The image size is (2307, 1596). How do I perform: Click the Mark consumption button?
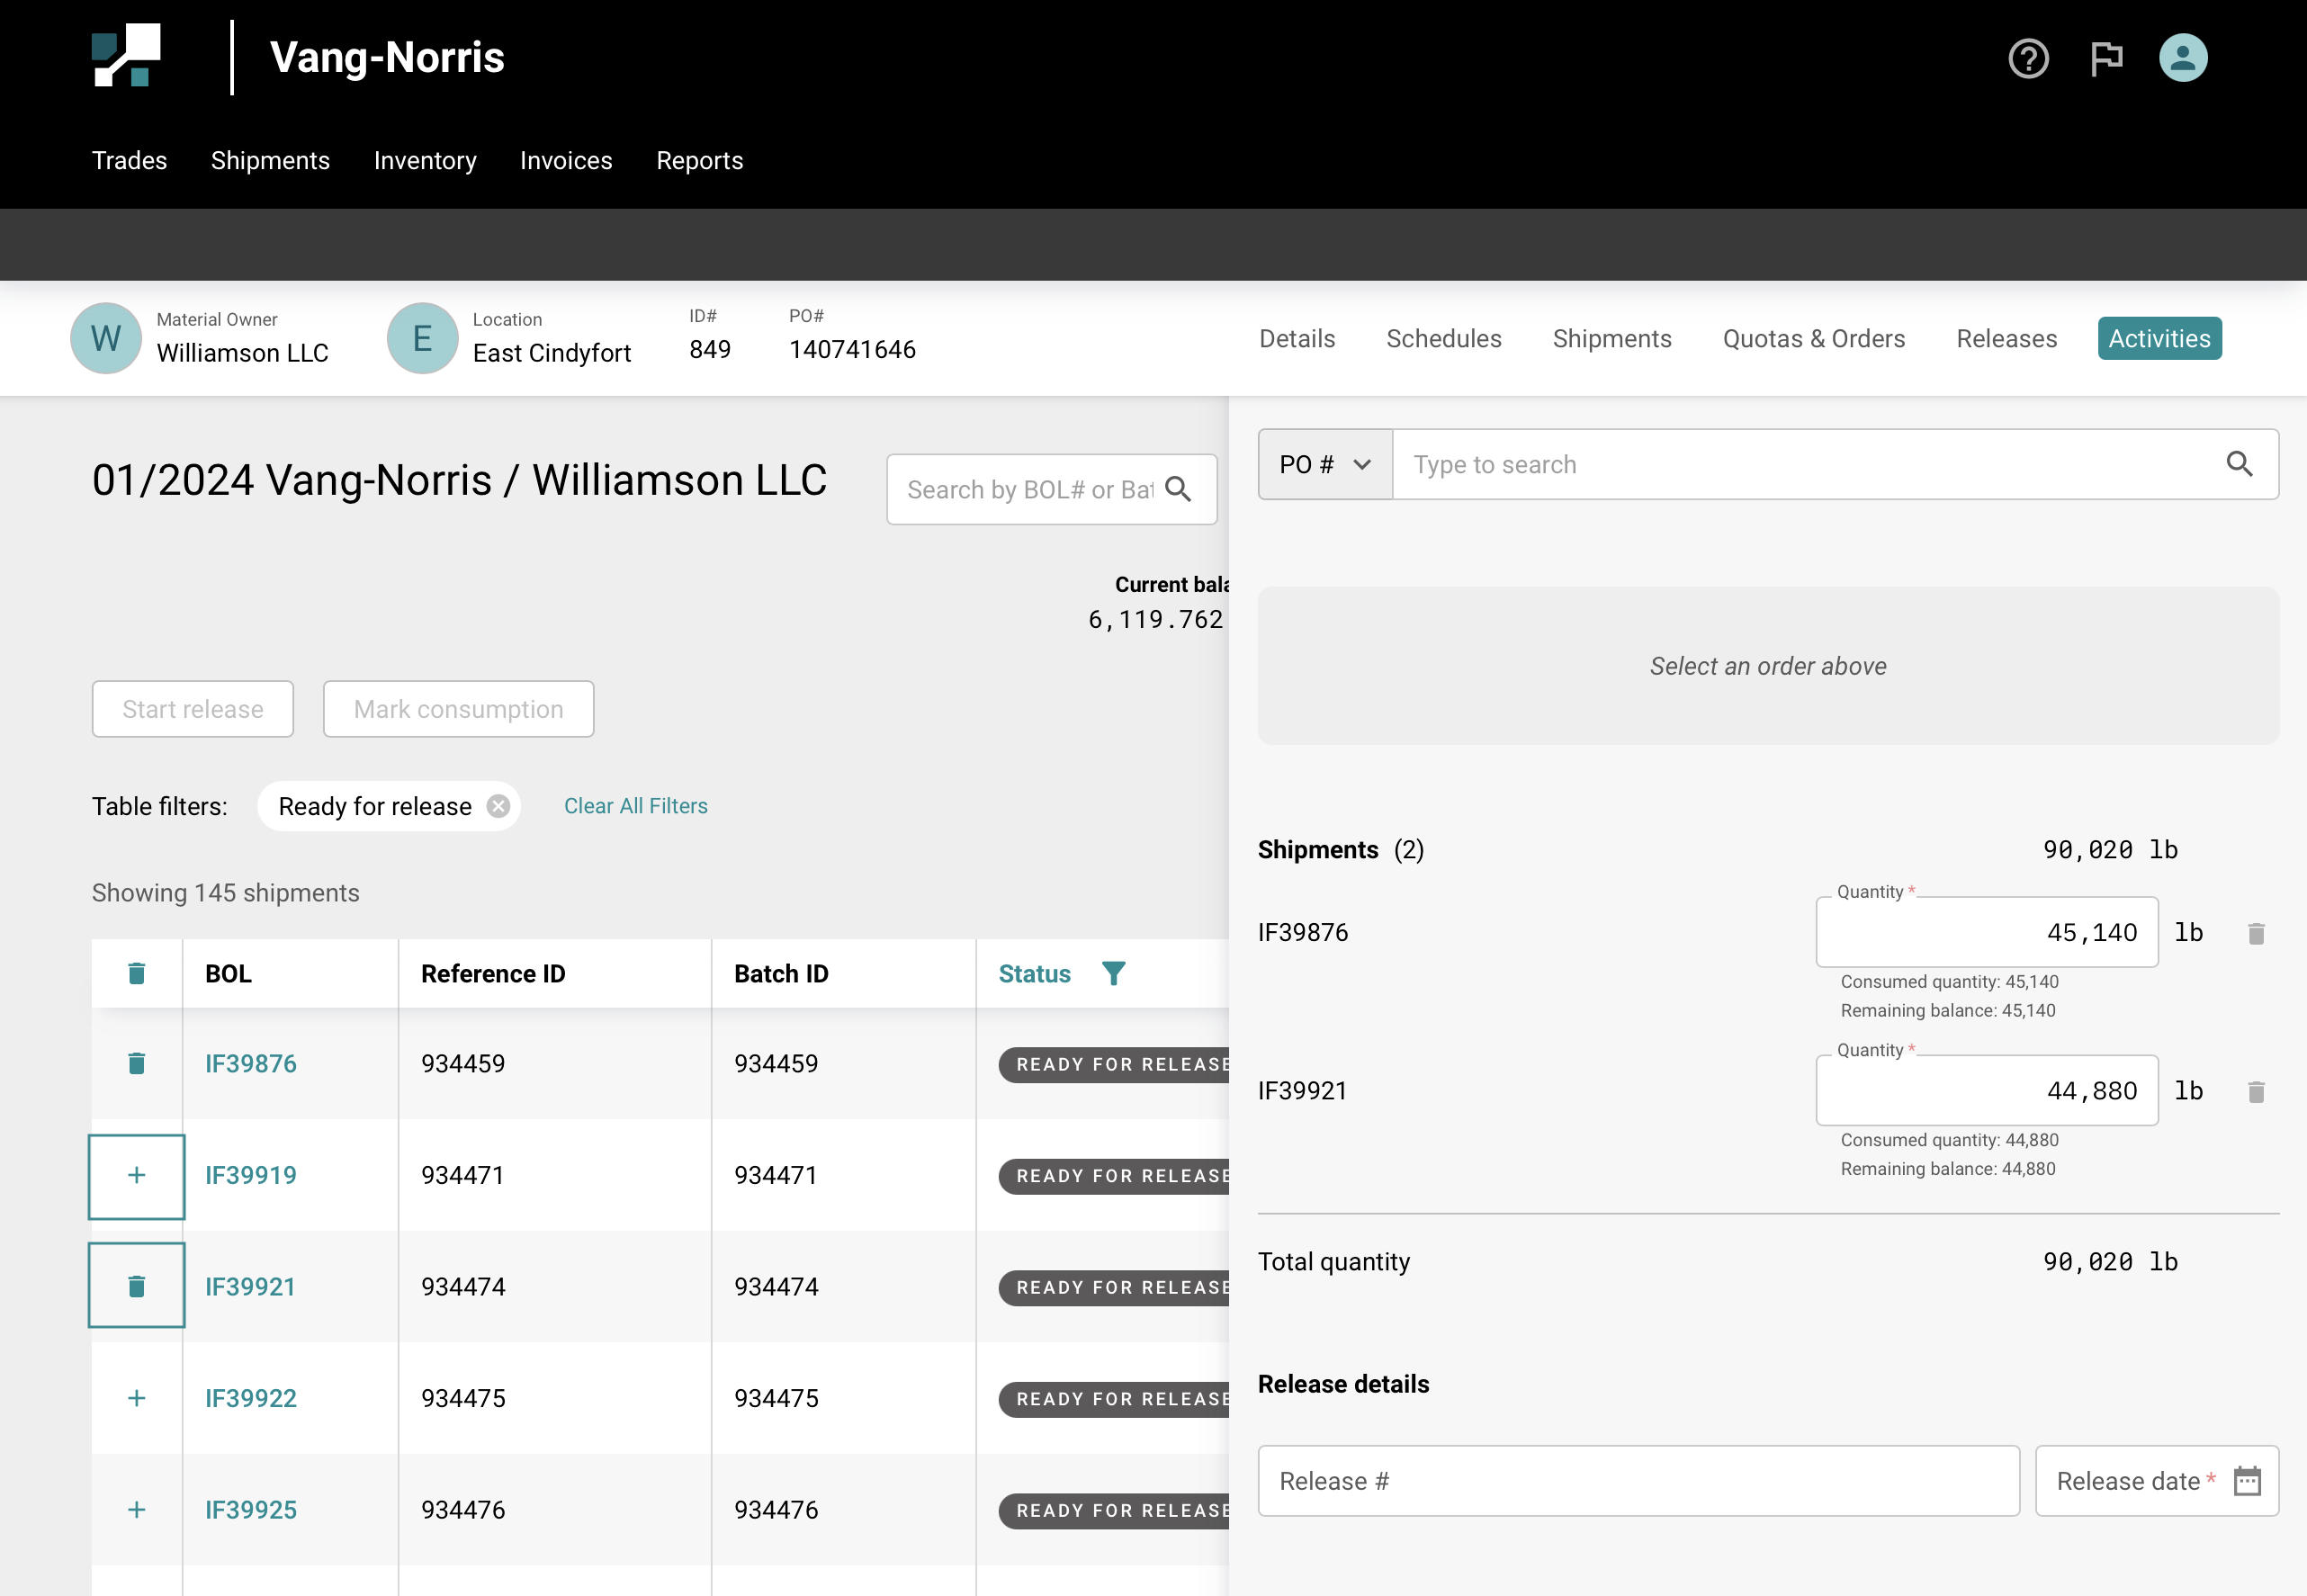click(458, 709)
